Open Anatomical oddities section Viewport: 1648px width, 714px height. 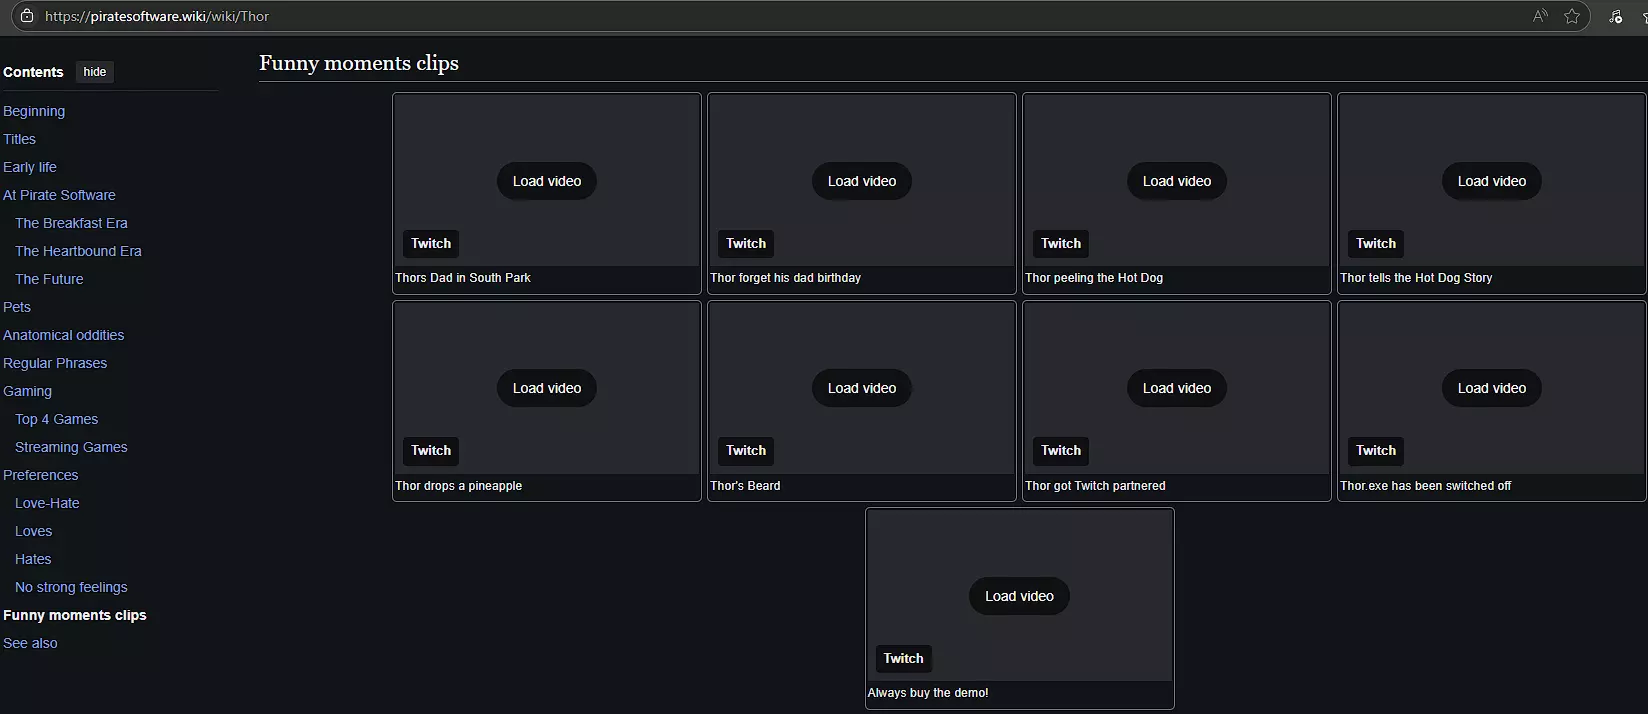pyautogui.click(x=64, y=335)
